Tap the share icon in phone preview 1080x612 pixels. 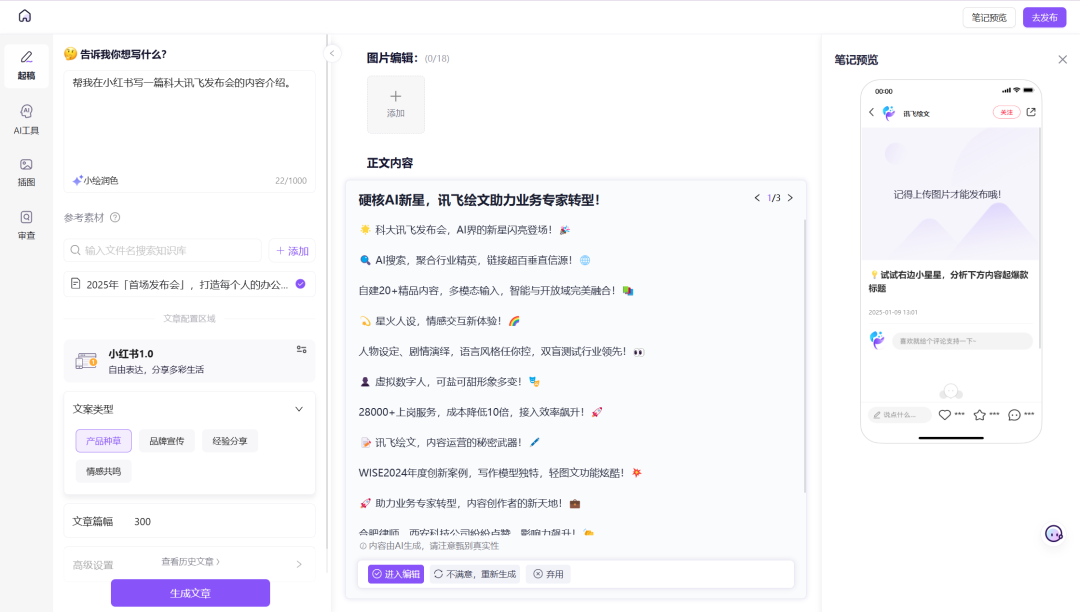[x=1031, y=112]
